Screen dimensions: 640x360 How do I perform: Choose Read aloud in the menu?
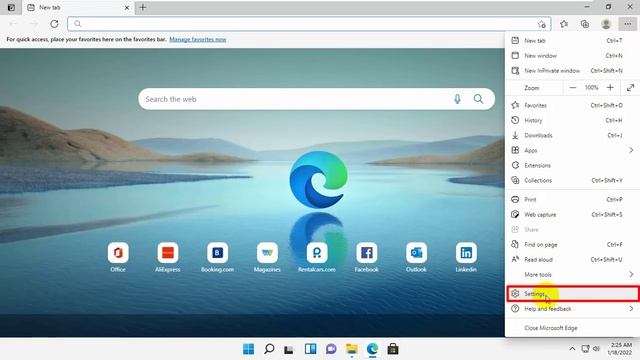(x=572, y=260)
